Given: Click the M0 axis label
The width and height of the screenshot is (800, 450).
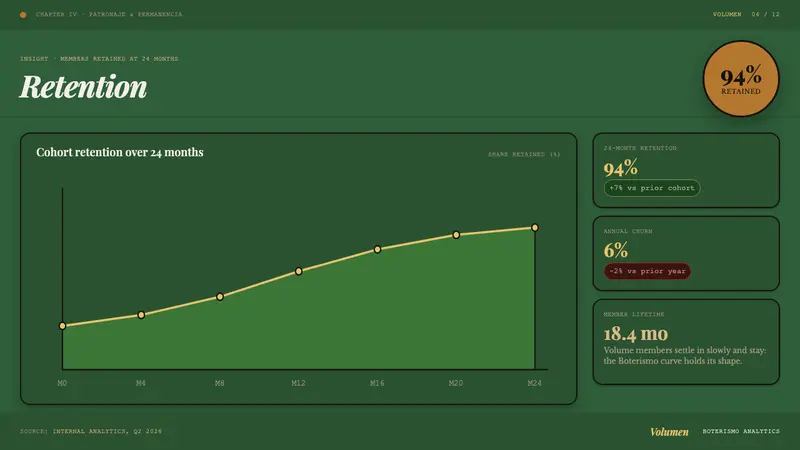Looking at the screenshot, I should click(62, 383).
